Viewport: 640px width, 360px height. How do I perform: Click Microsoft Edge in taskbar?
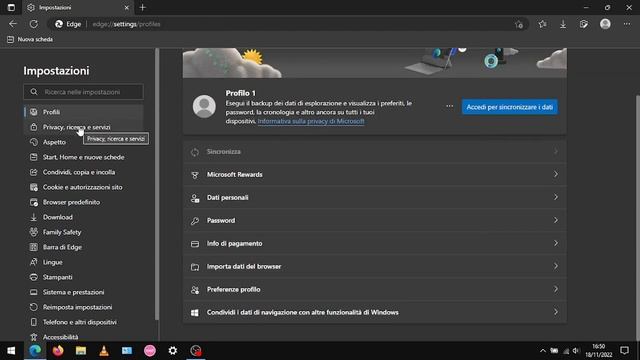coord(35,351)
